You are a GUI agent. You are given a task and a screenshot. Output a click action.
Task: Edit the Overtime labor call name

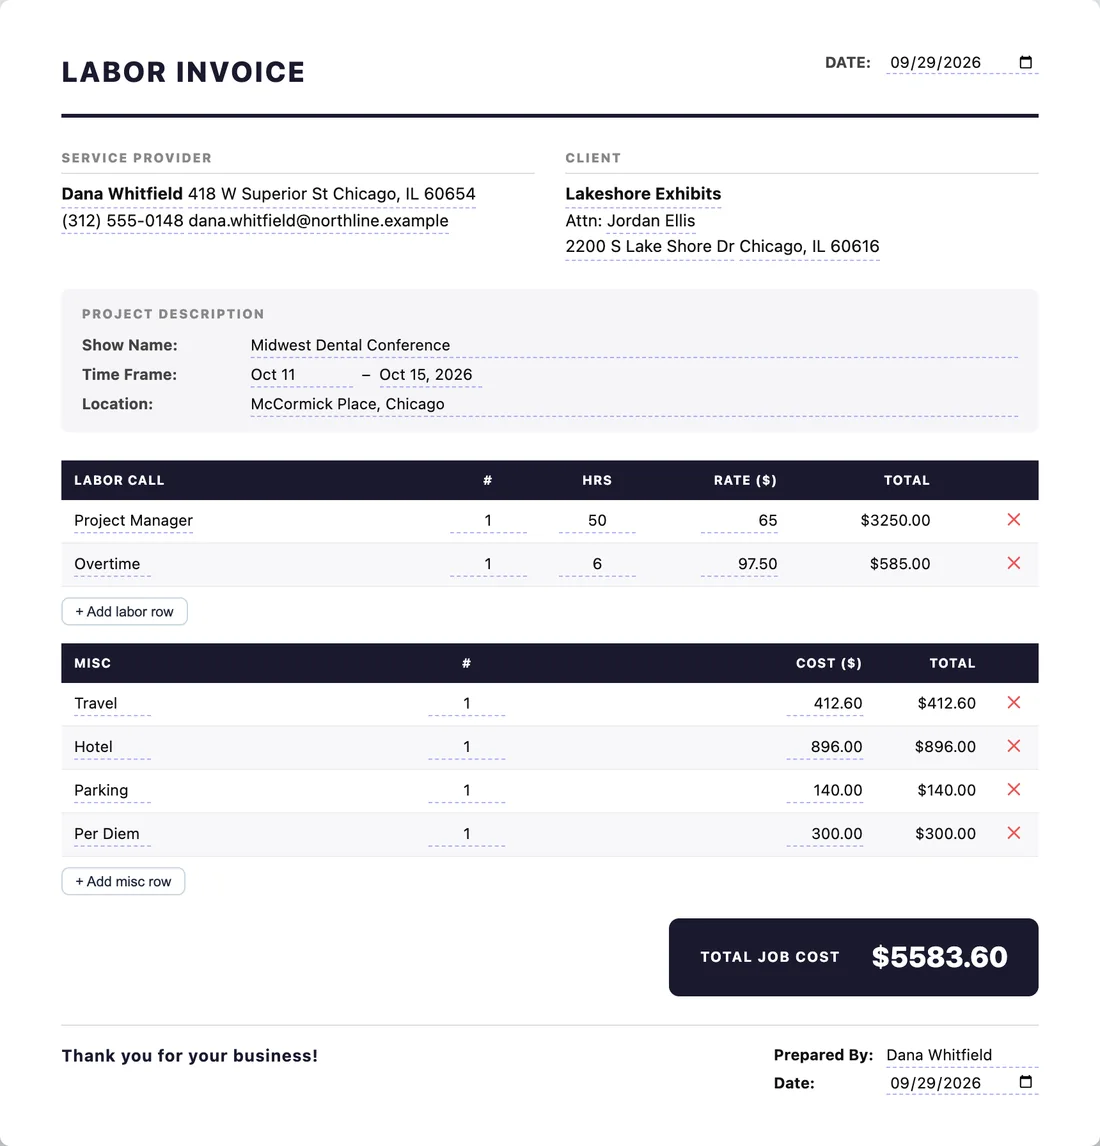click(x=113, y=564)
